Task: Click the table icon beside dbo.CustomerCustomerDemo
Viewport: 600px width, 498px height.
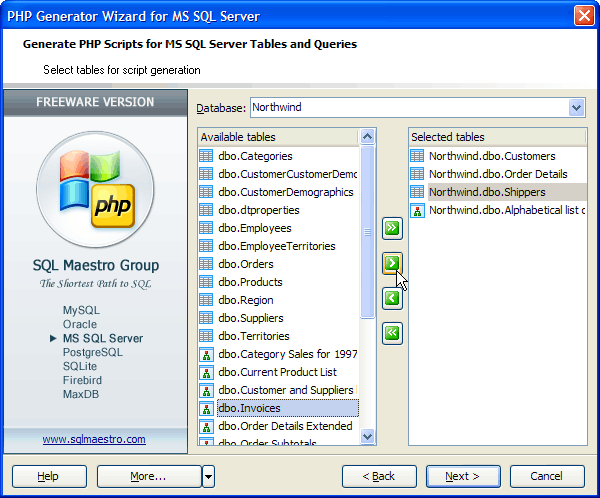Action: coord(206,174)
